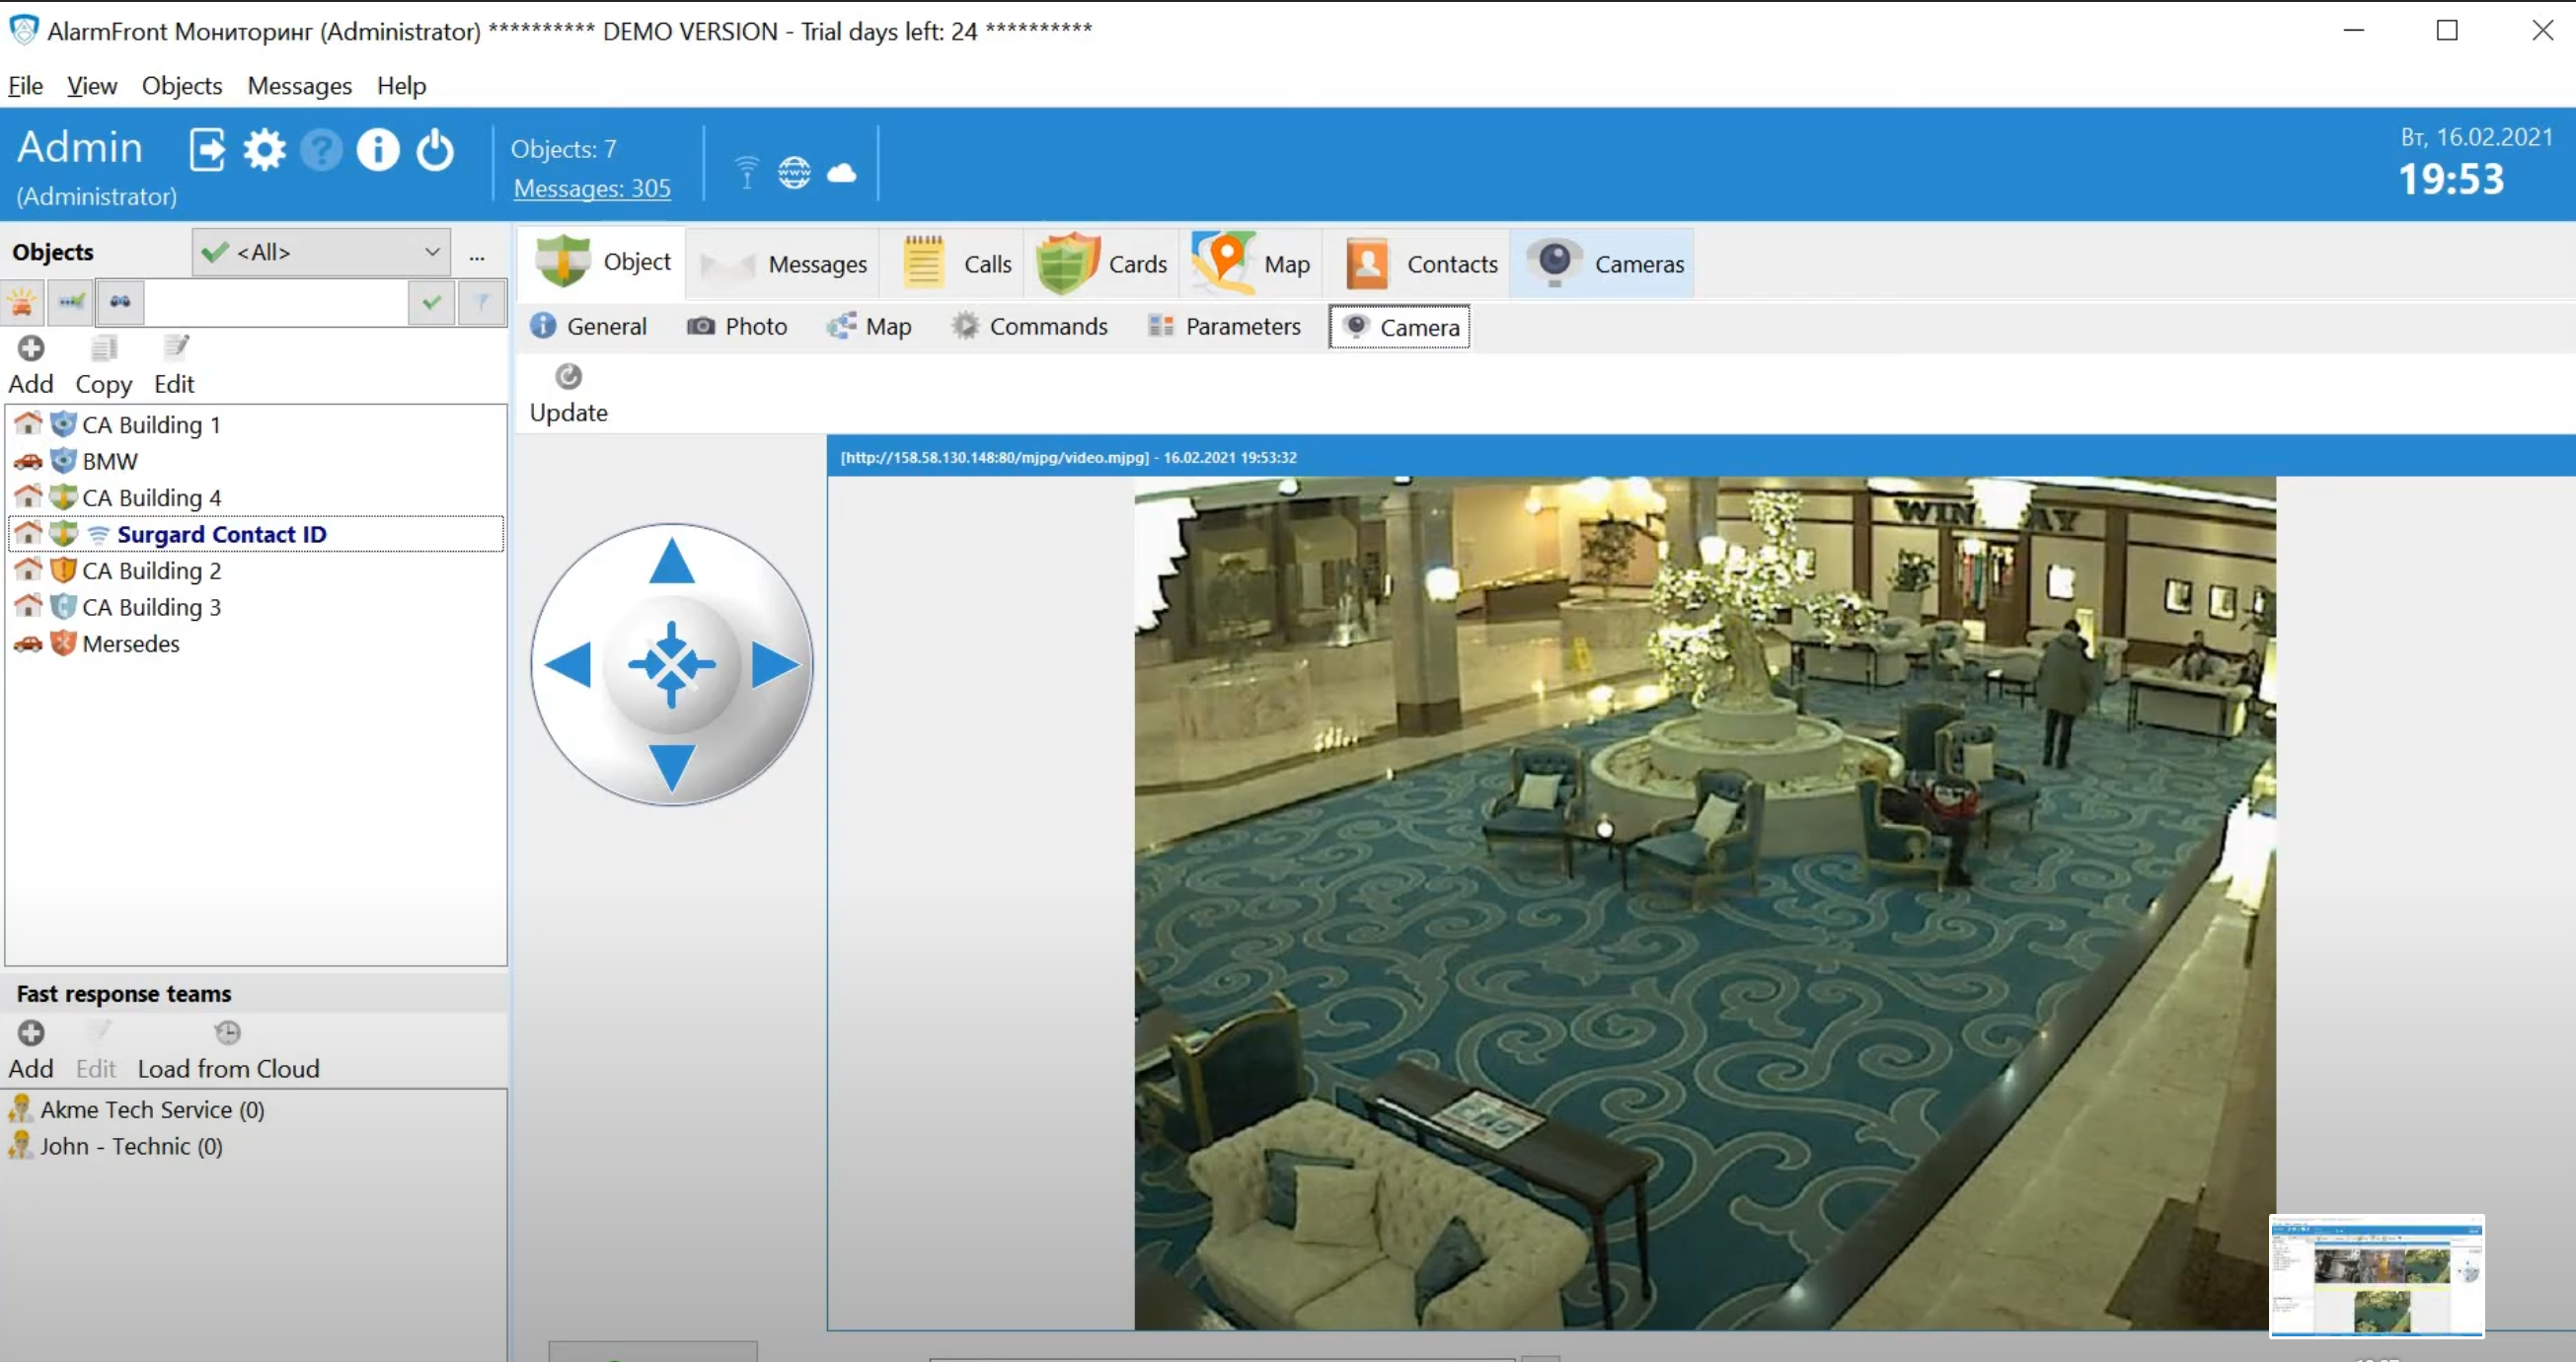Click the camera video feed image
This screenshot has height=1362, width=2576.
point(1704,903)
